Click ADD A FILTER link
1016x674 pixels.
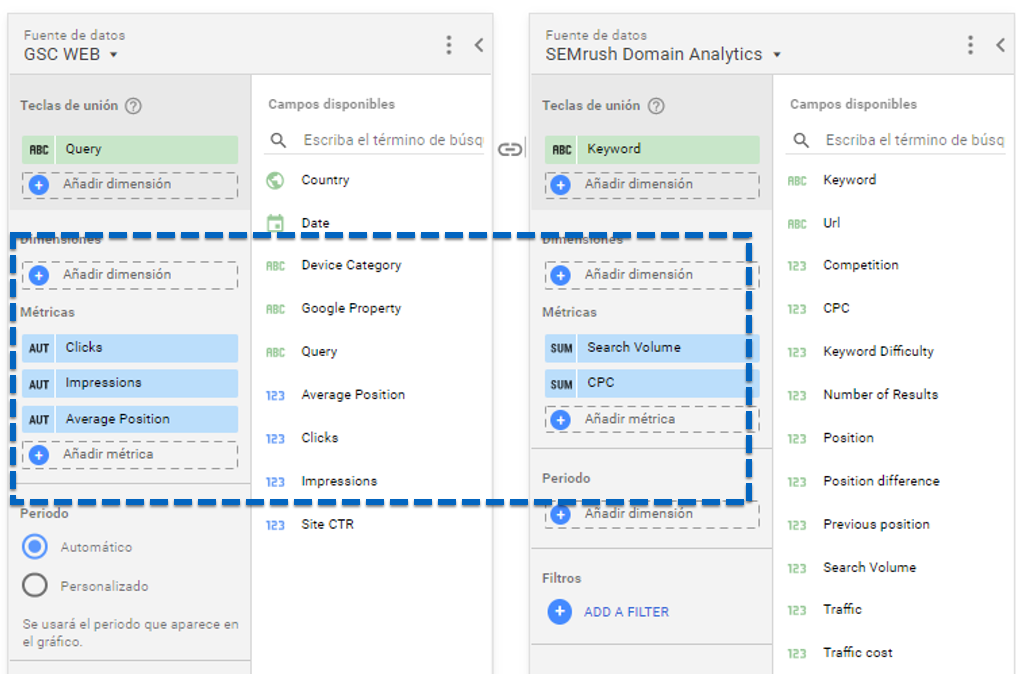626,612
